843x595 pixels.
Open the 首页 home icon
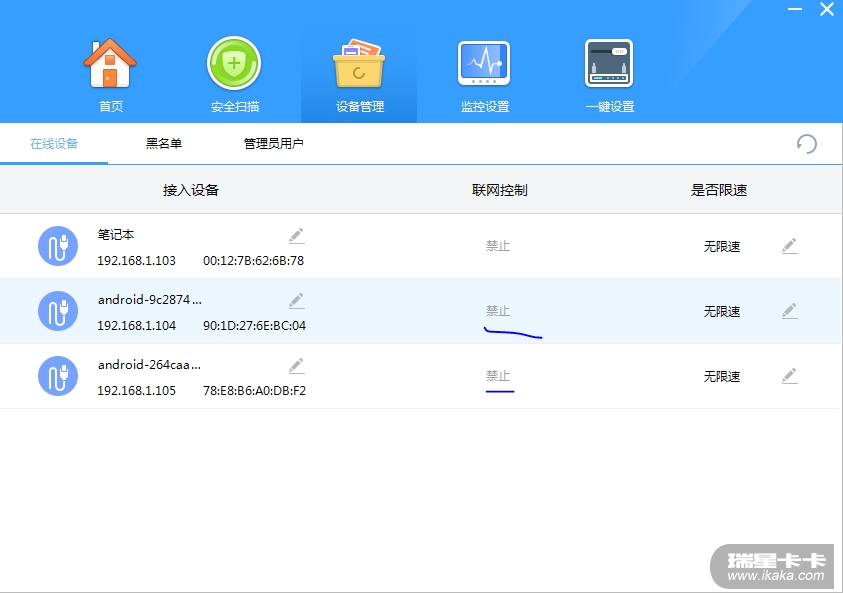pos(110,63)
